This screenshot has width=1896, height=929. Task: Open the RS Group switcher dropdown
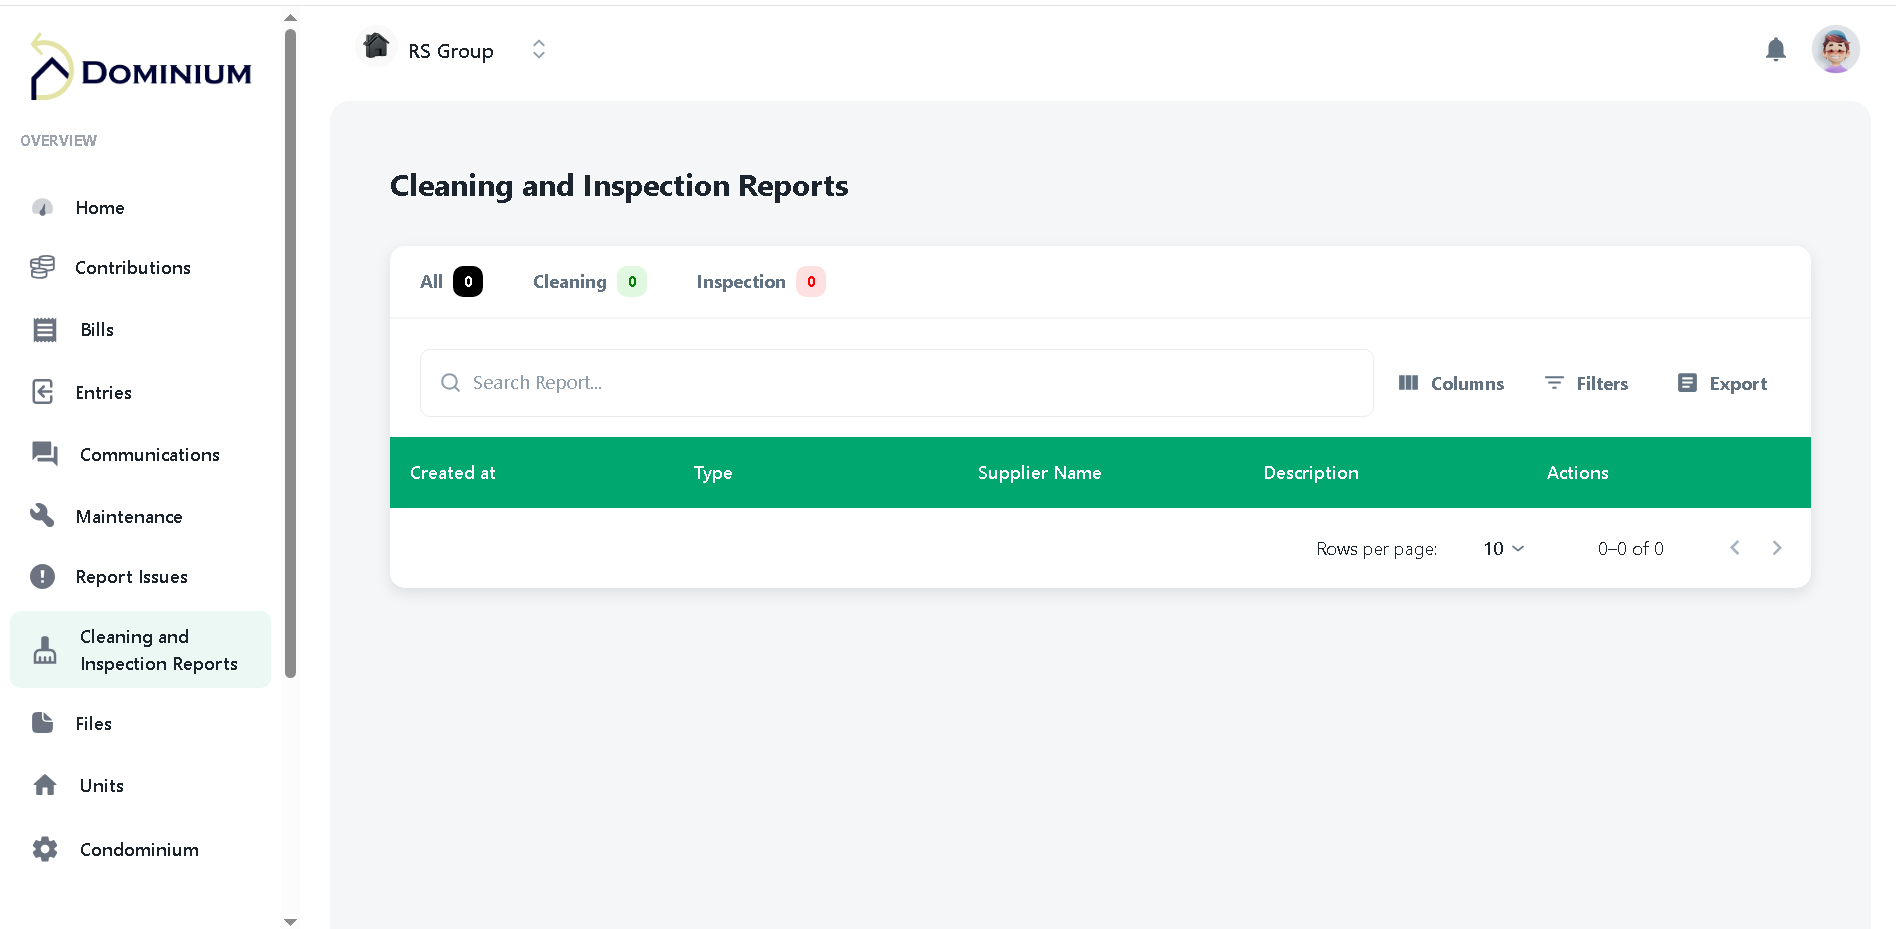click(538, 48)
